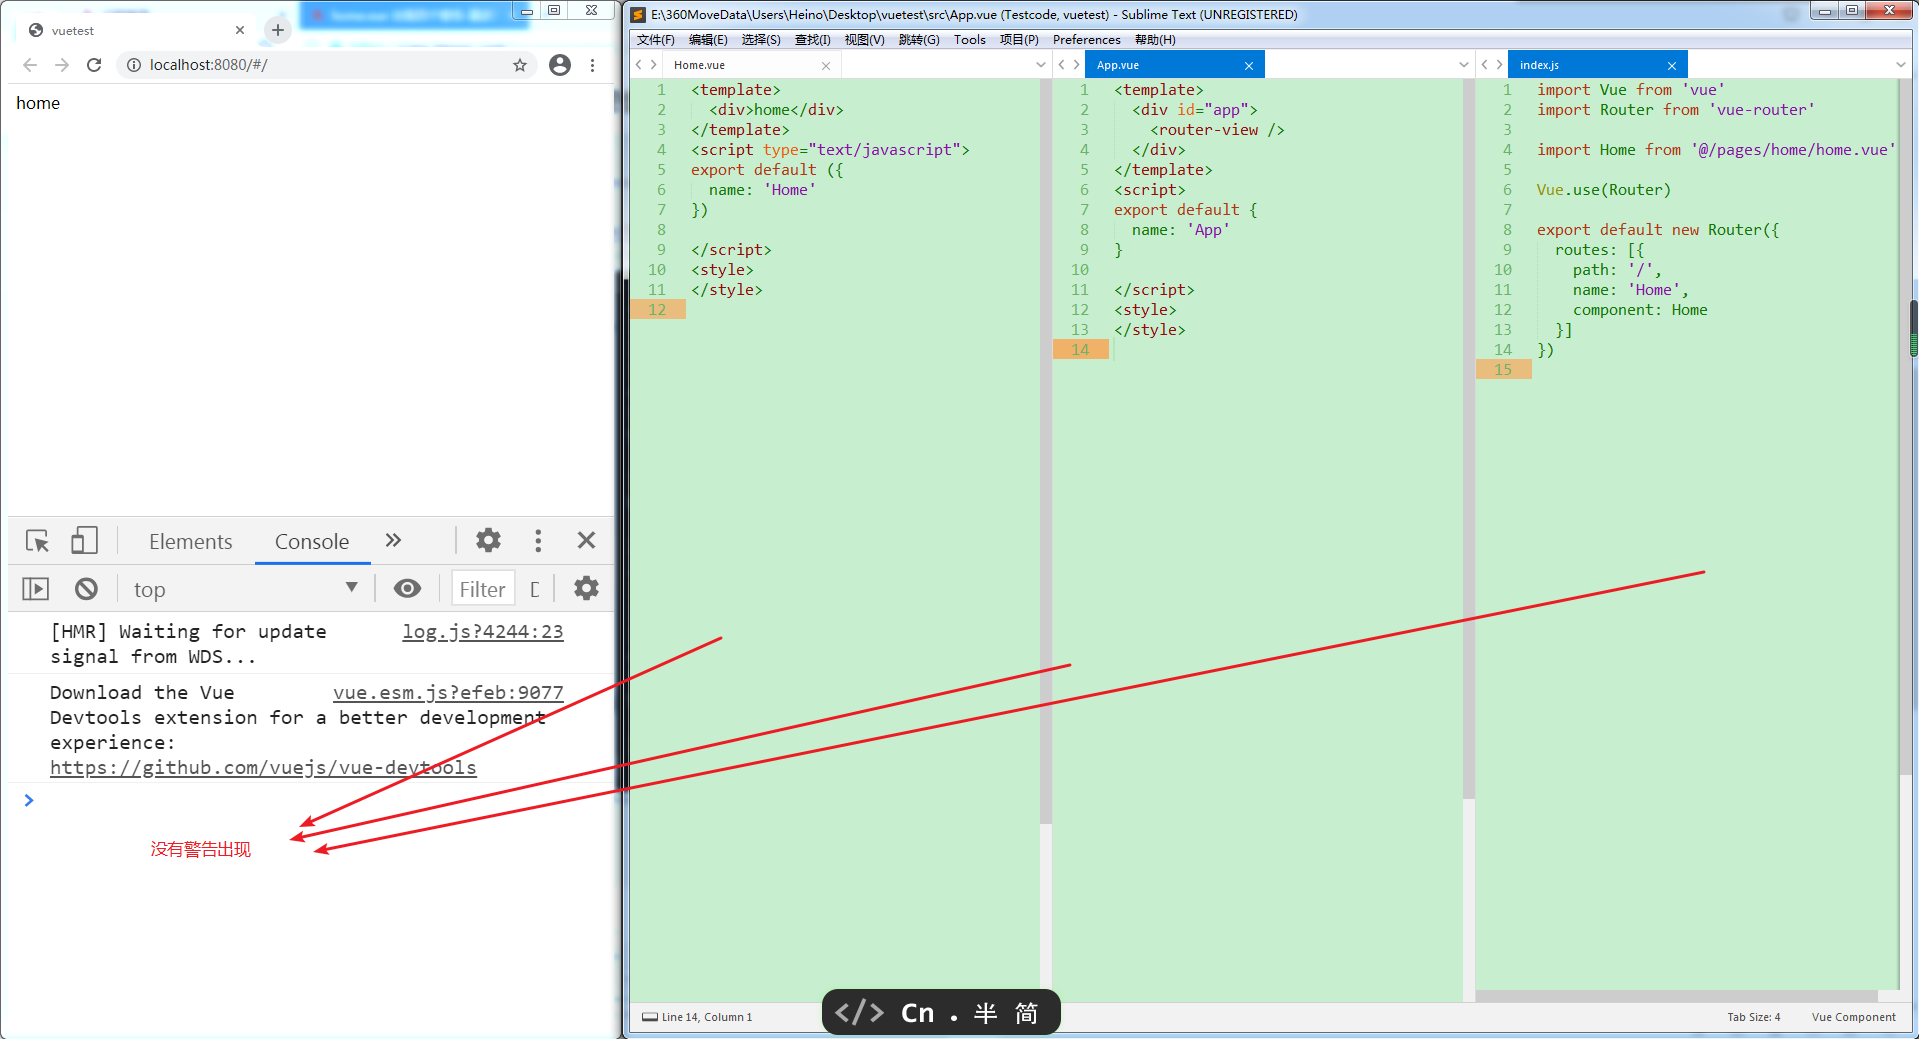The height and width of the screenshot is (1039, 1919).
Task: Go to previous tab in Home.vue pane
Action: tap(639, 65)
